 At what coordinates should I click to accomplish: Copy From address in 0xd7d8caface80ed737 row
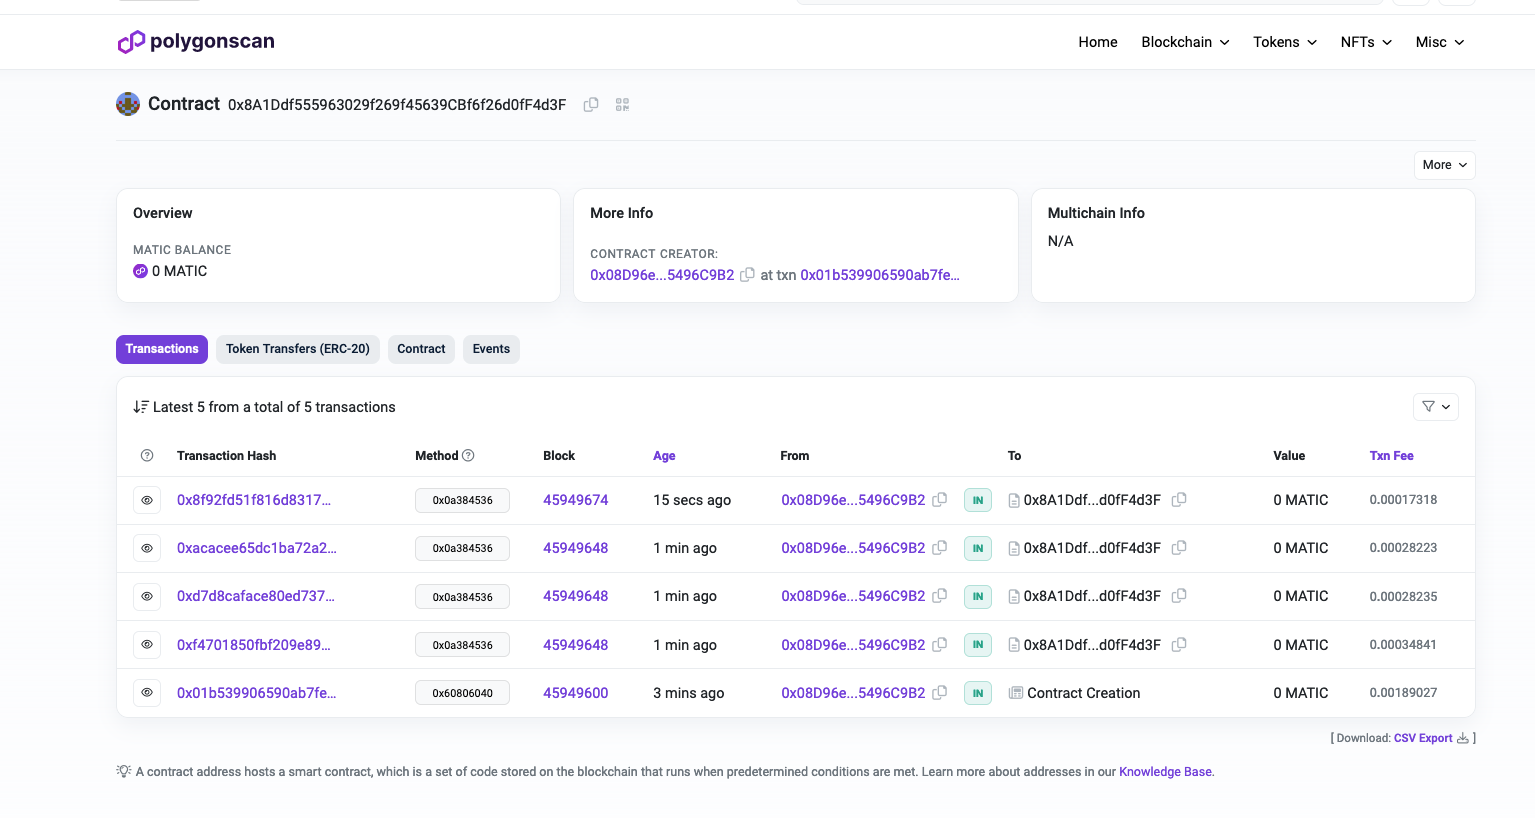click(x=940, y=596)
